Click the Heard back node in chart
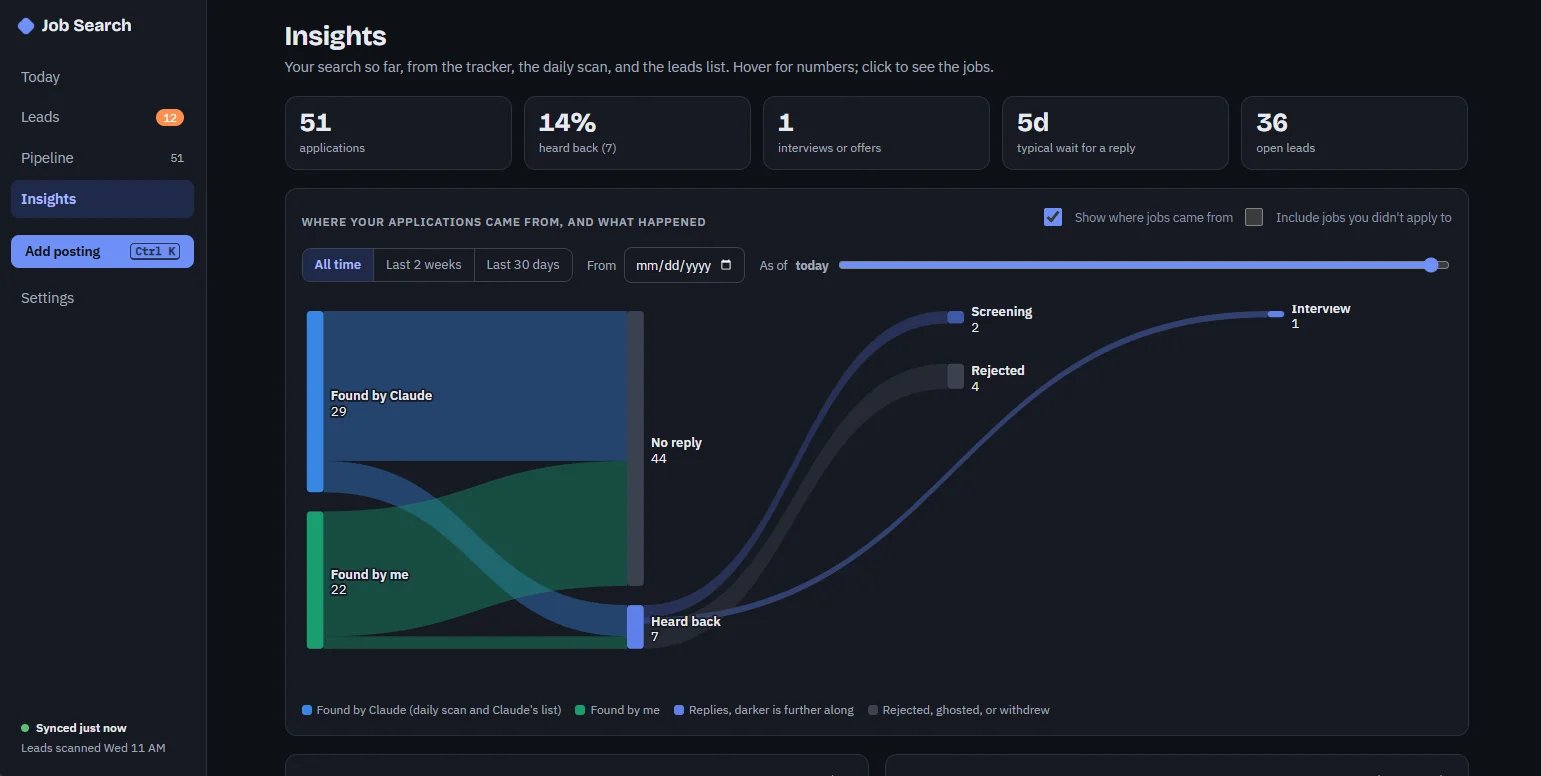 635,627
